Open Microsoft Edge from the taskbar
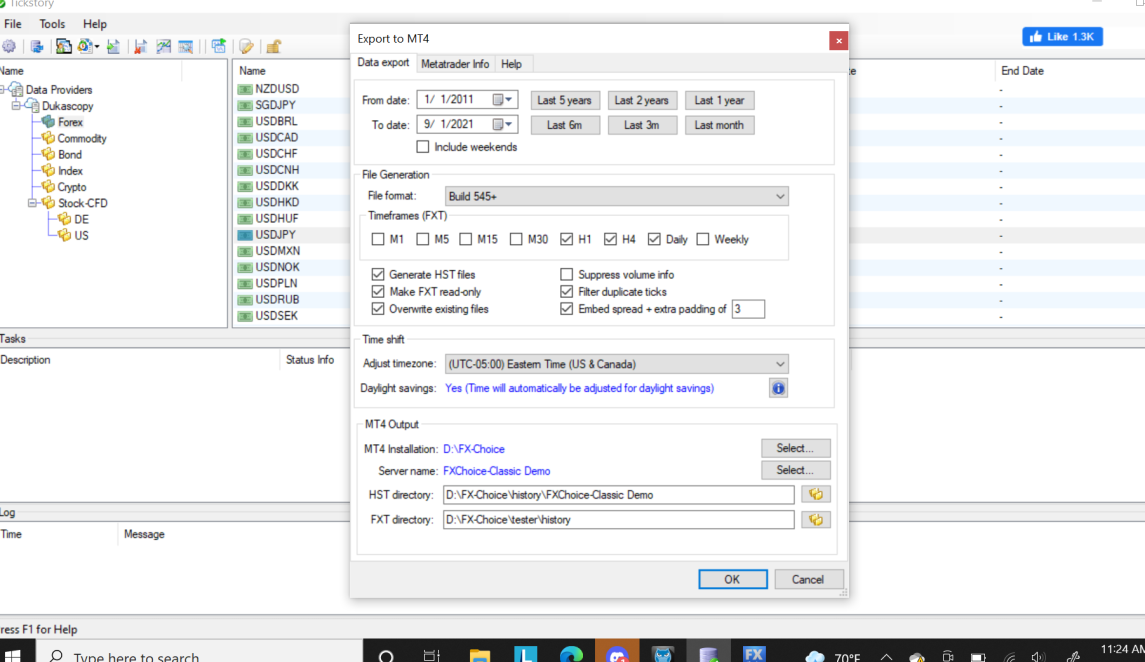This screenshot has width=1145, height=662. coord(572,655)
